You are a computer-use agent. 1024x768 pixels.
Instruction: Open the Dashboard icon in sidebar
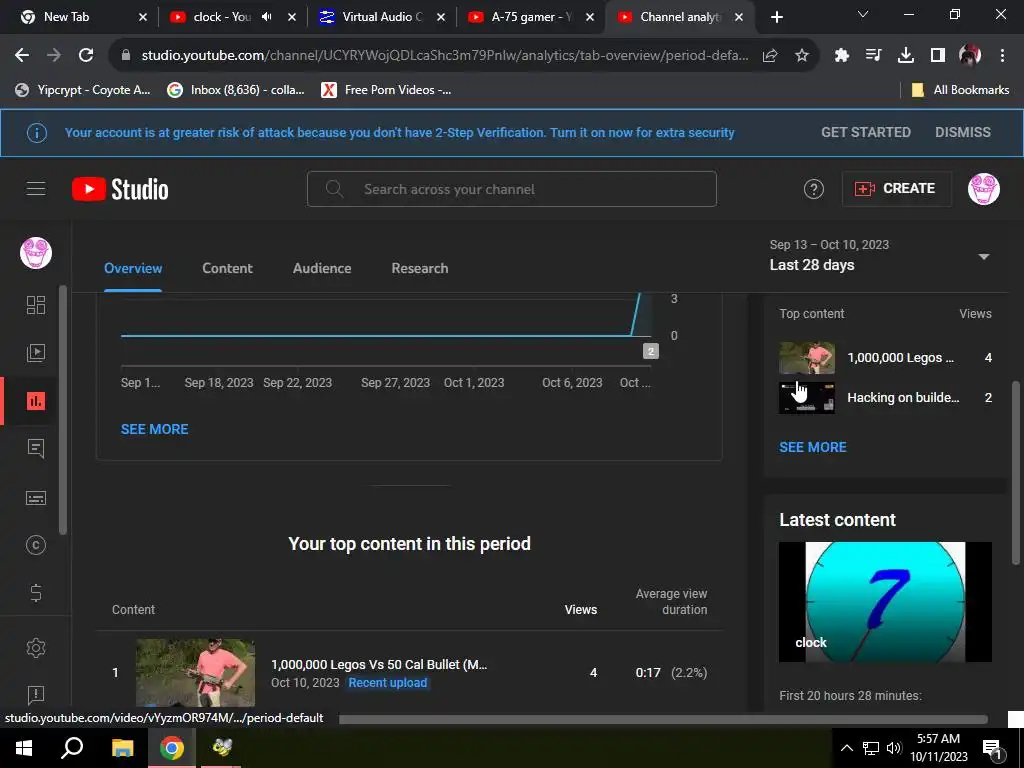[x=36, y=305]
